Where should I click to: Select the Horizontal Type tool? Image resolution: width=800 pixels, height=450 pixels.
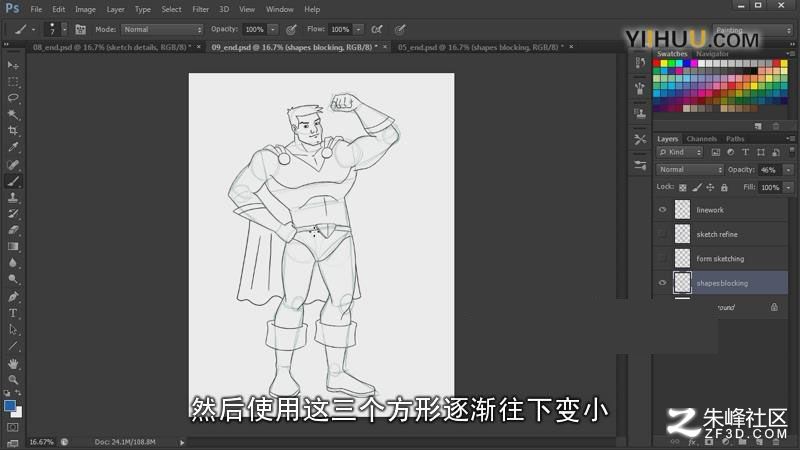[x=13, y=313]
